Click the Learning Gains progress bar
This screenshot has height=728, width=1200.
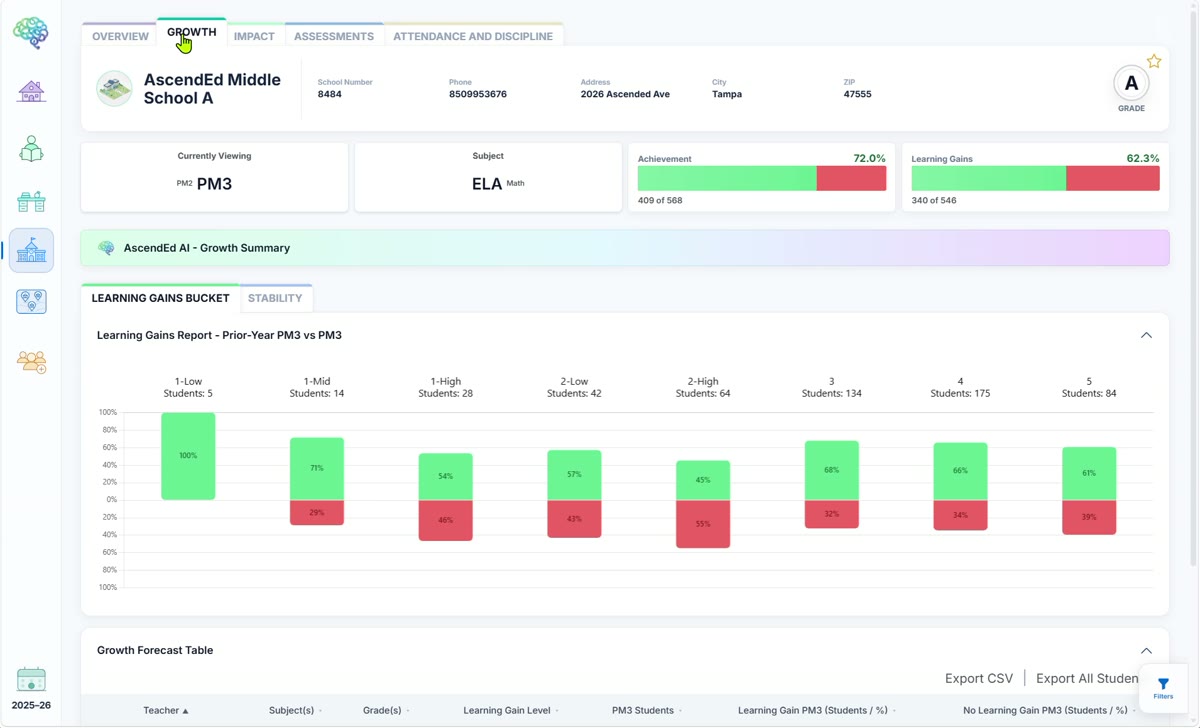[x=1035, y=178]
